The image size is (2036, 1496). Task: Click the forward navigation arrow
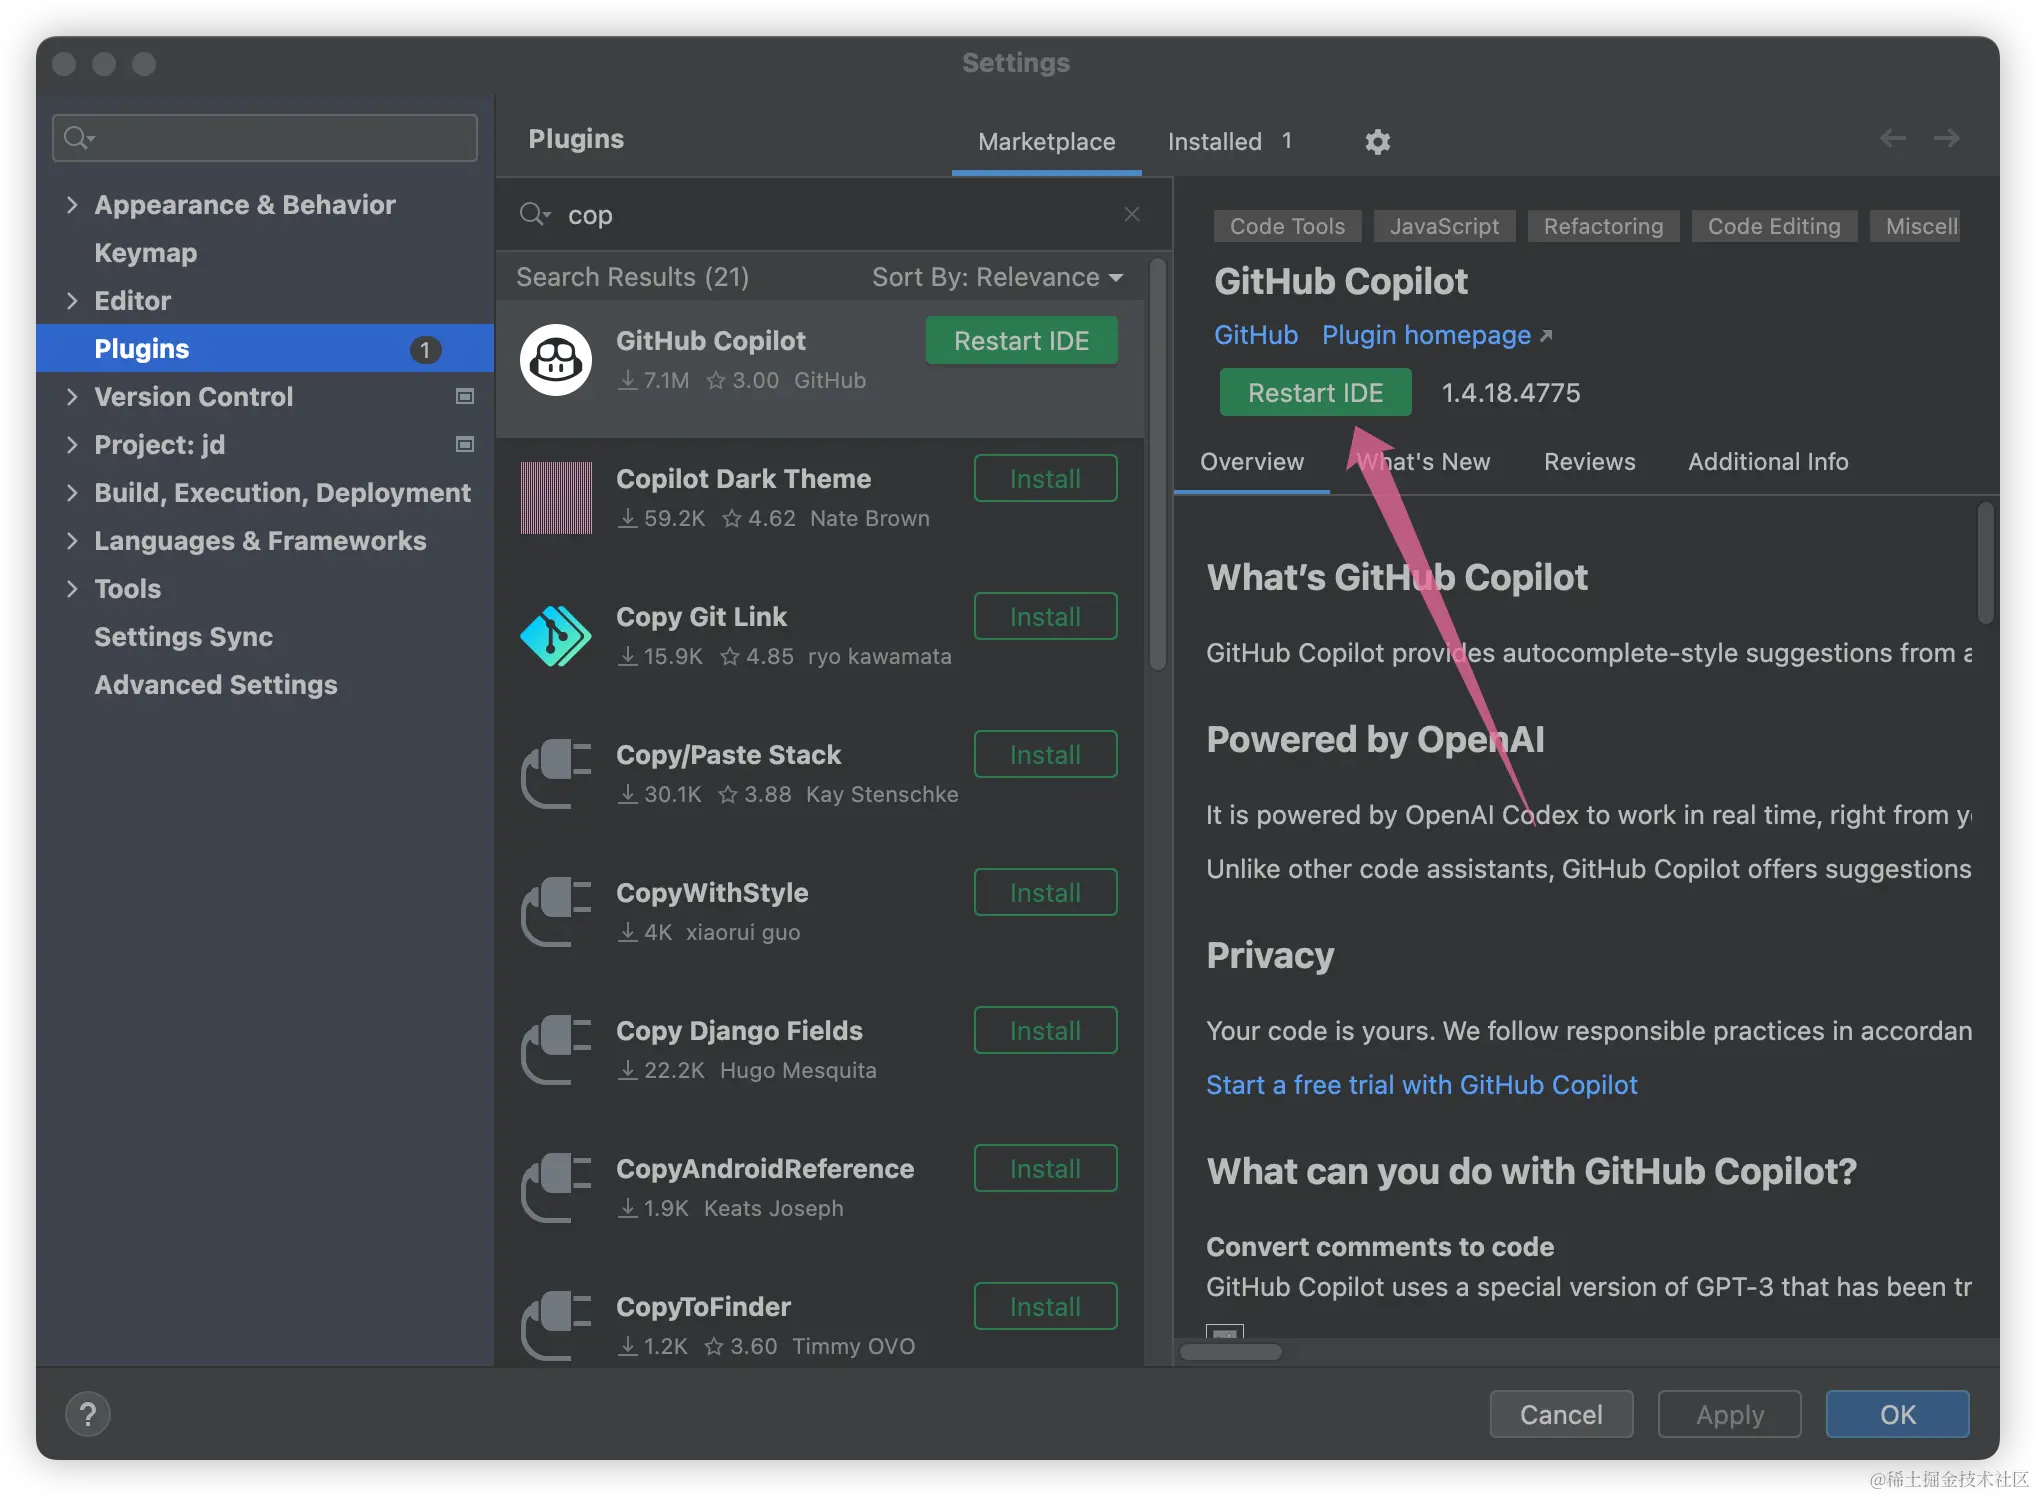pyautogui.click(x=1947, y=138)
